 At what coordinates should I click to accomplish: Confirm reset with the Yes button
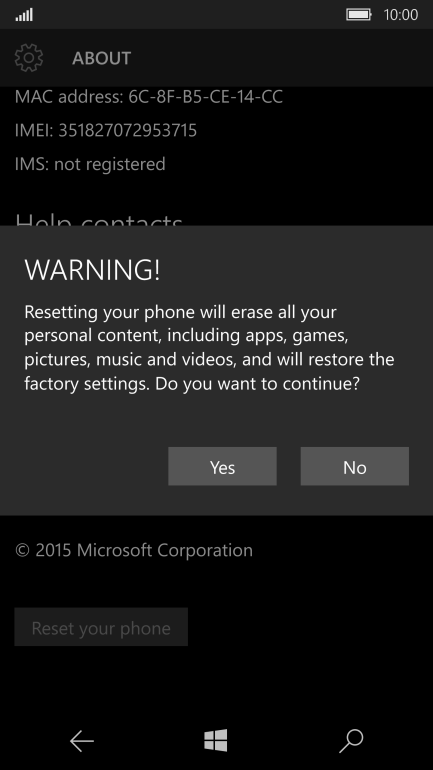tap(222, 467)
